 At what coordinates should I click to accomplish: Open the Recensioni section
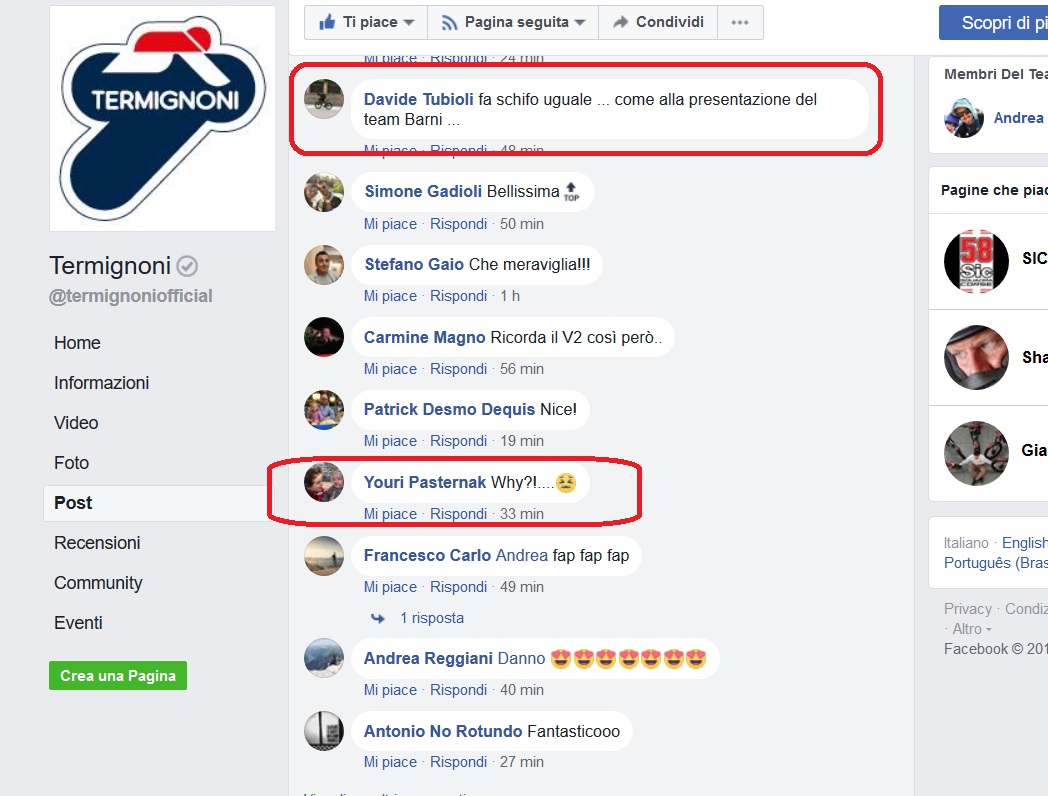pyautogui.click(x=97, y=543)
